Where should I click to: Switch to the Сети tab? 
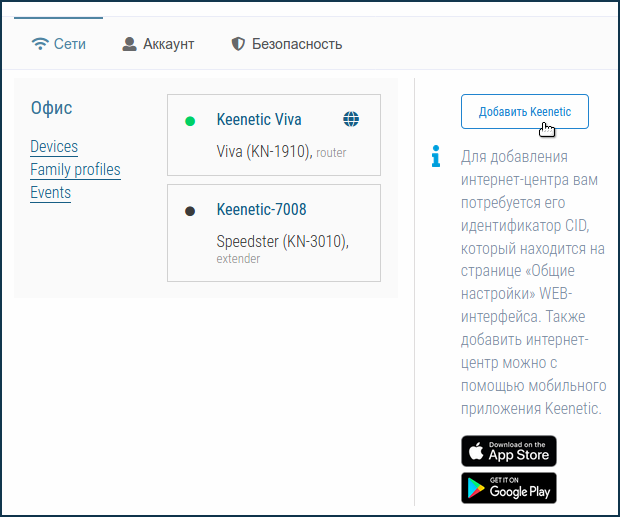[x=59, y=44]
